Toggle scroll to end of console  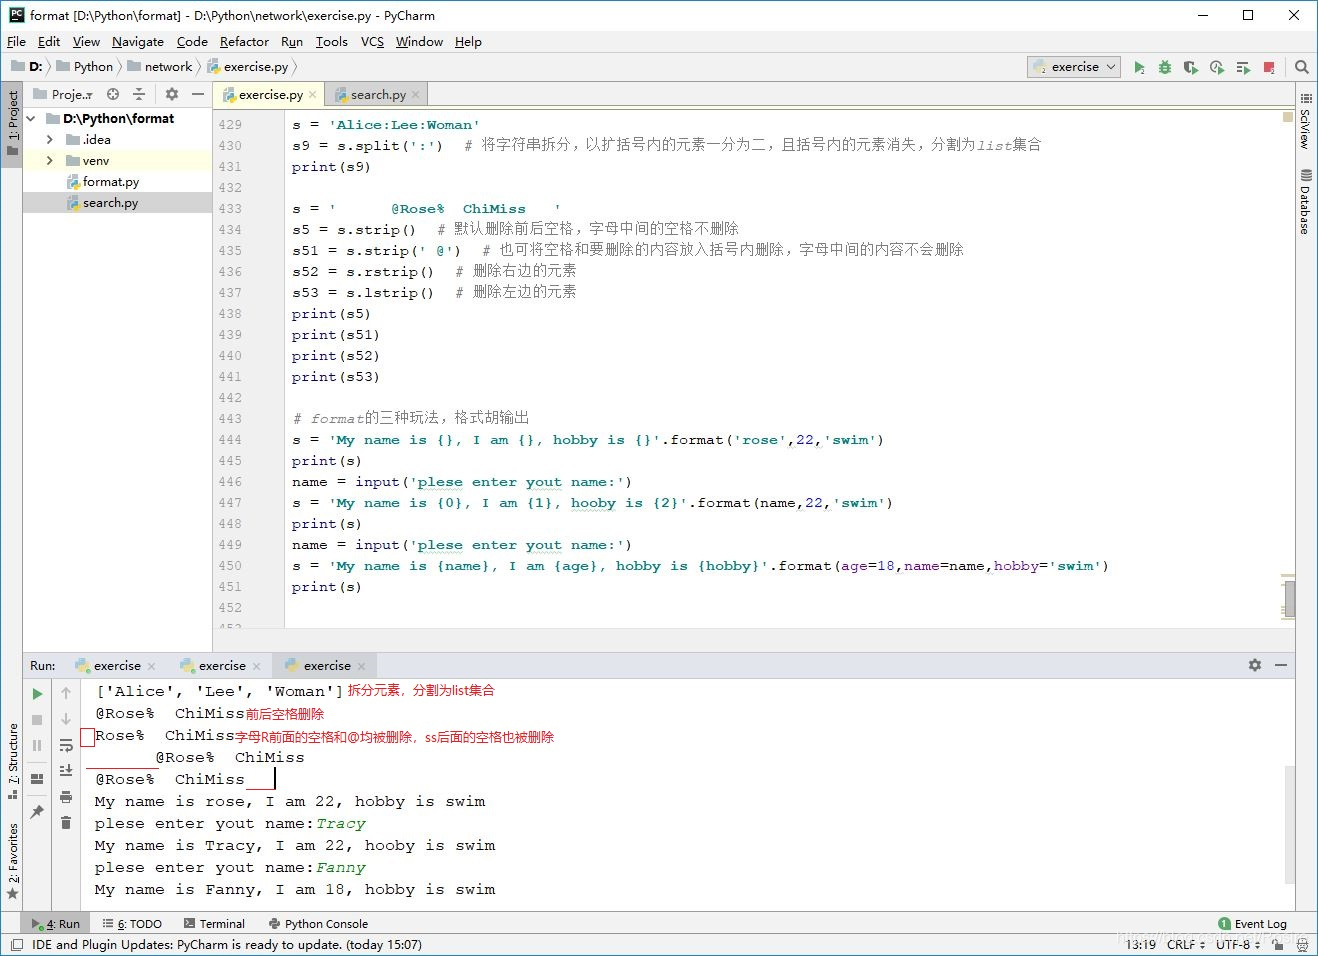pos(66,770)
